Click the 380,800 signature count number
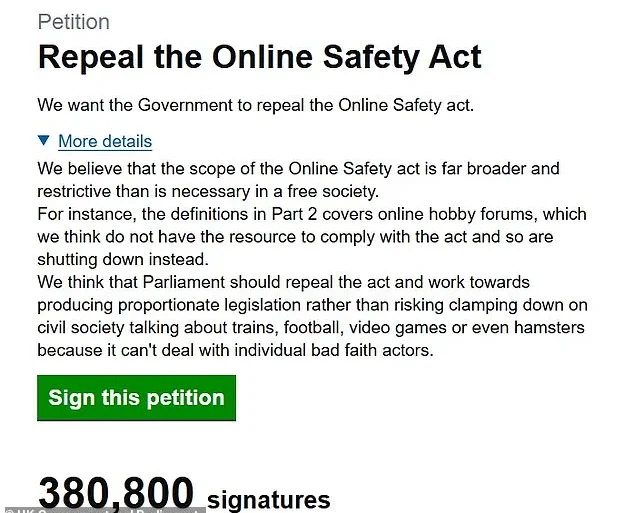This screenshot has height=513, width=634. [116, 494]
